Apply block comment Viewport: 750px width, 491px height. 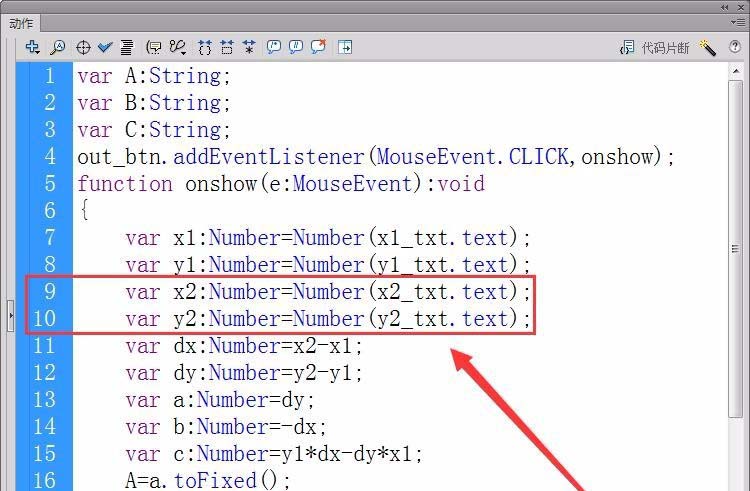[274, 47]
